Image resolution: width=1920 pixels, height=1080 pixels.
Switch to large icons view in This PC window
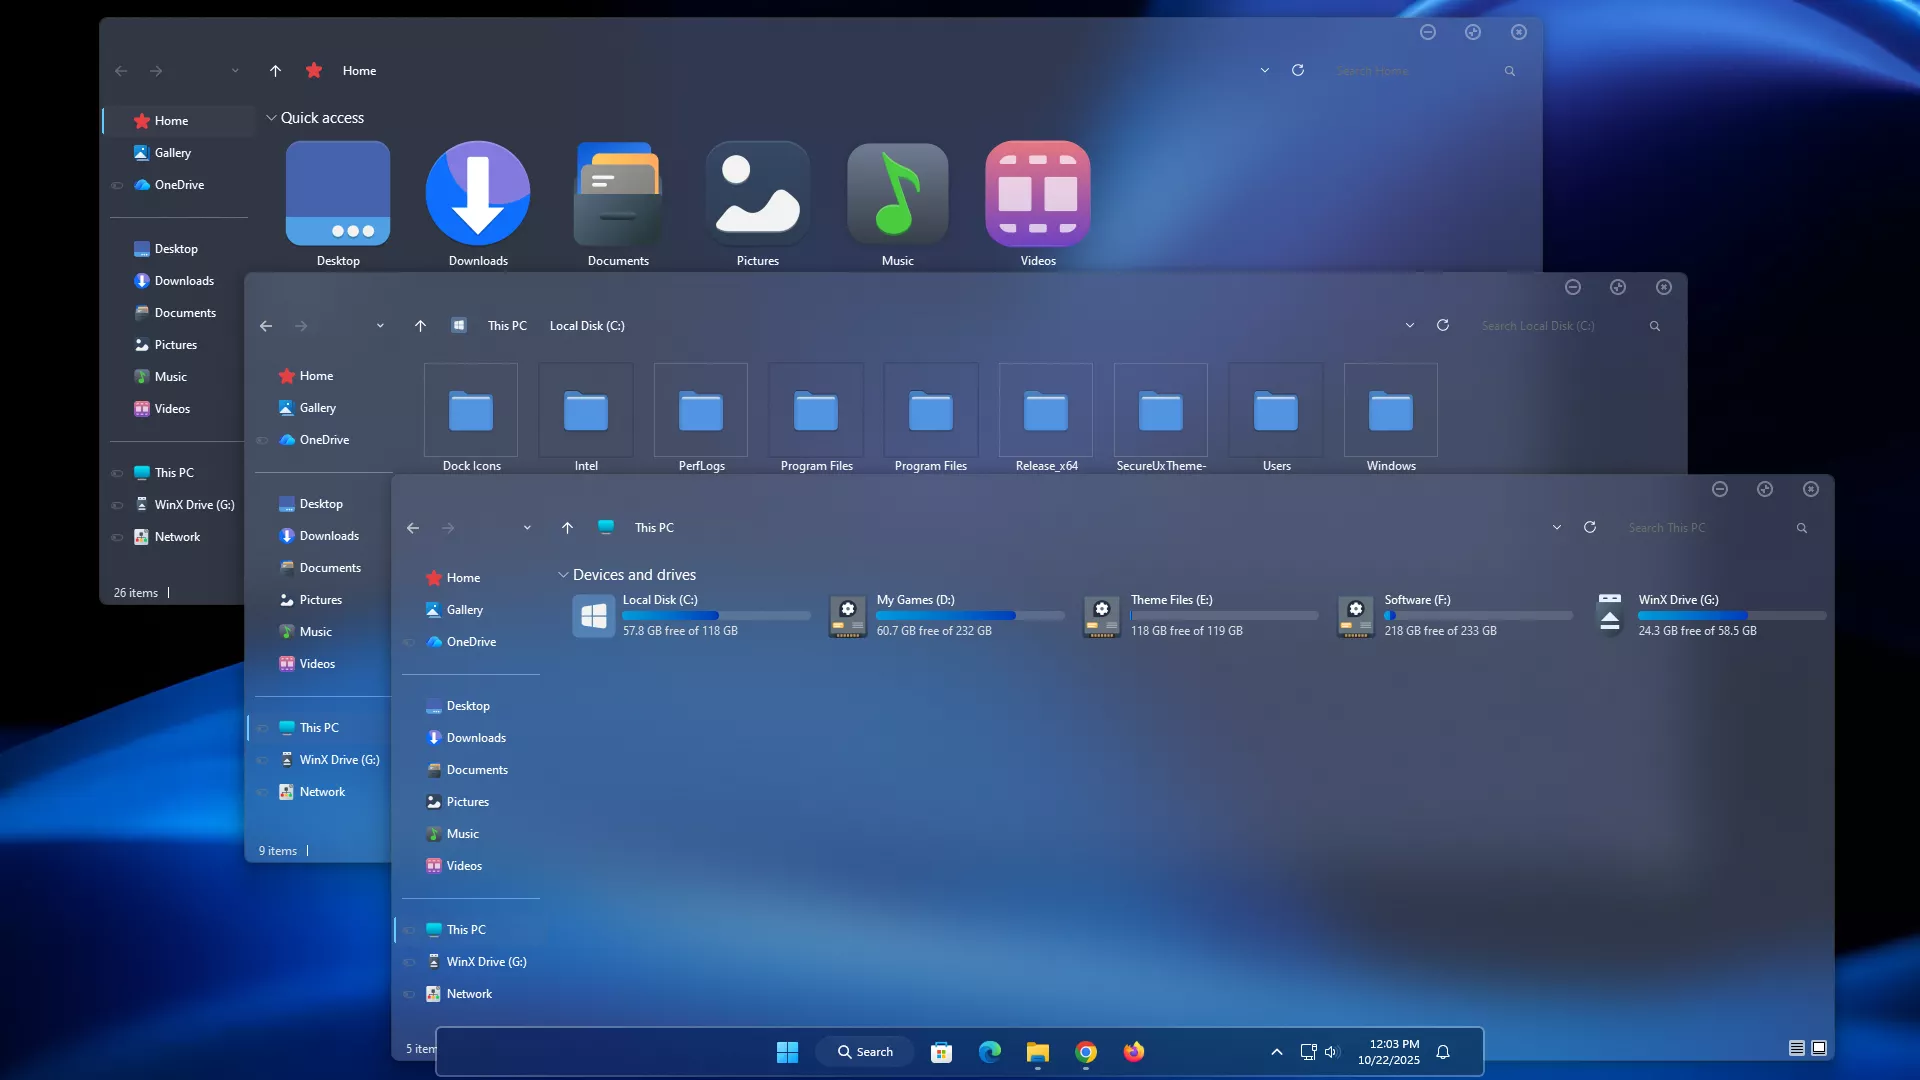(1819, 1048)
